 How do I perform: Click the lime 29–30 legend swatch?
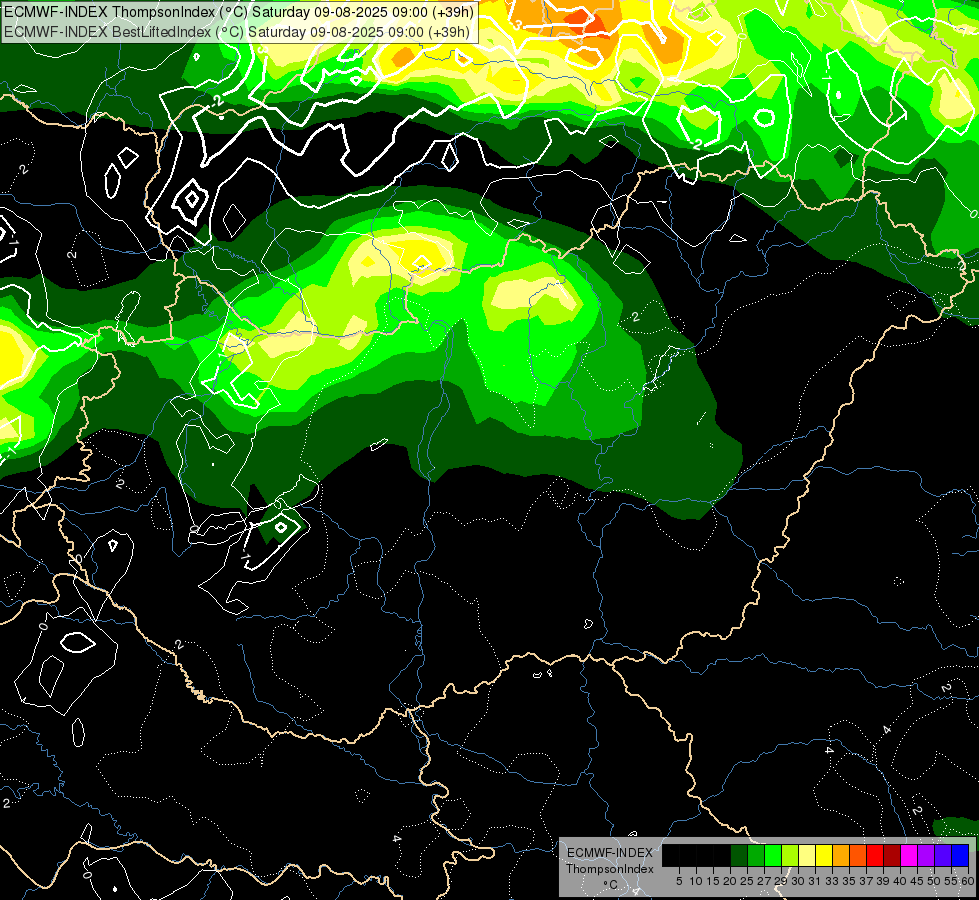(790, 855)
